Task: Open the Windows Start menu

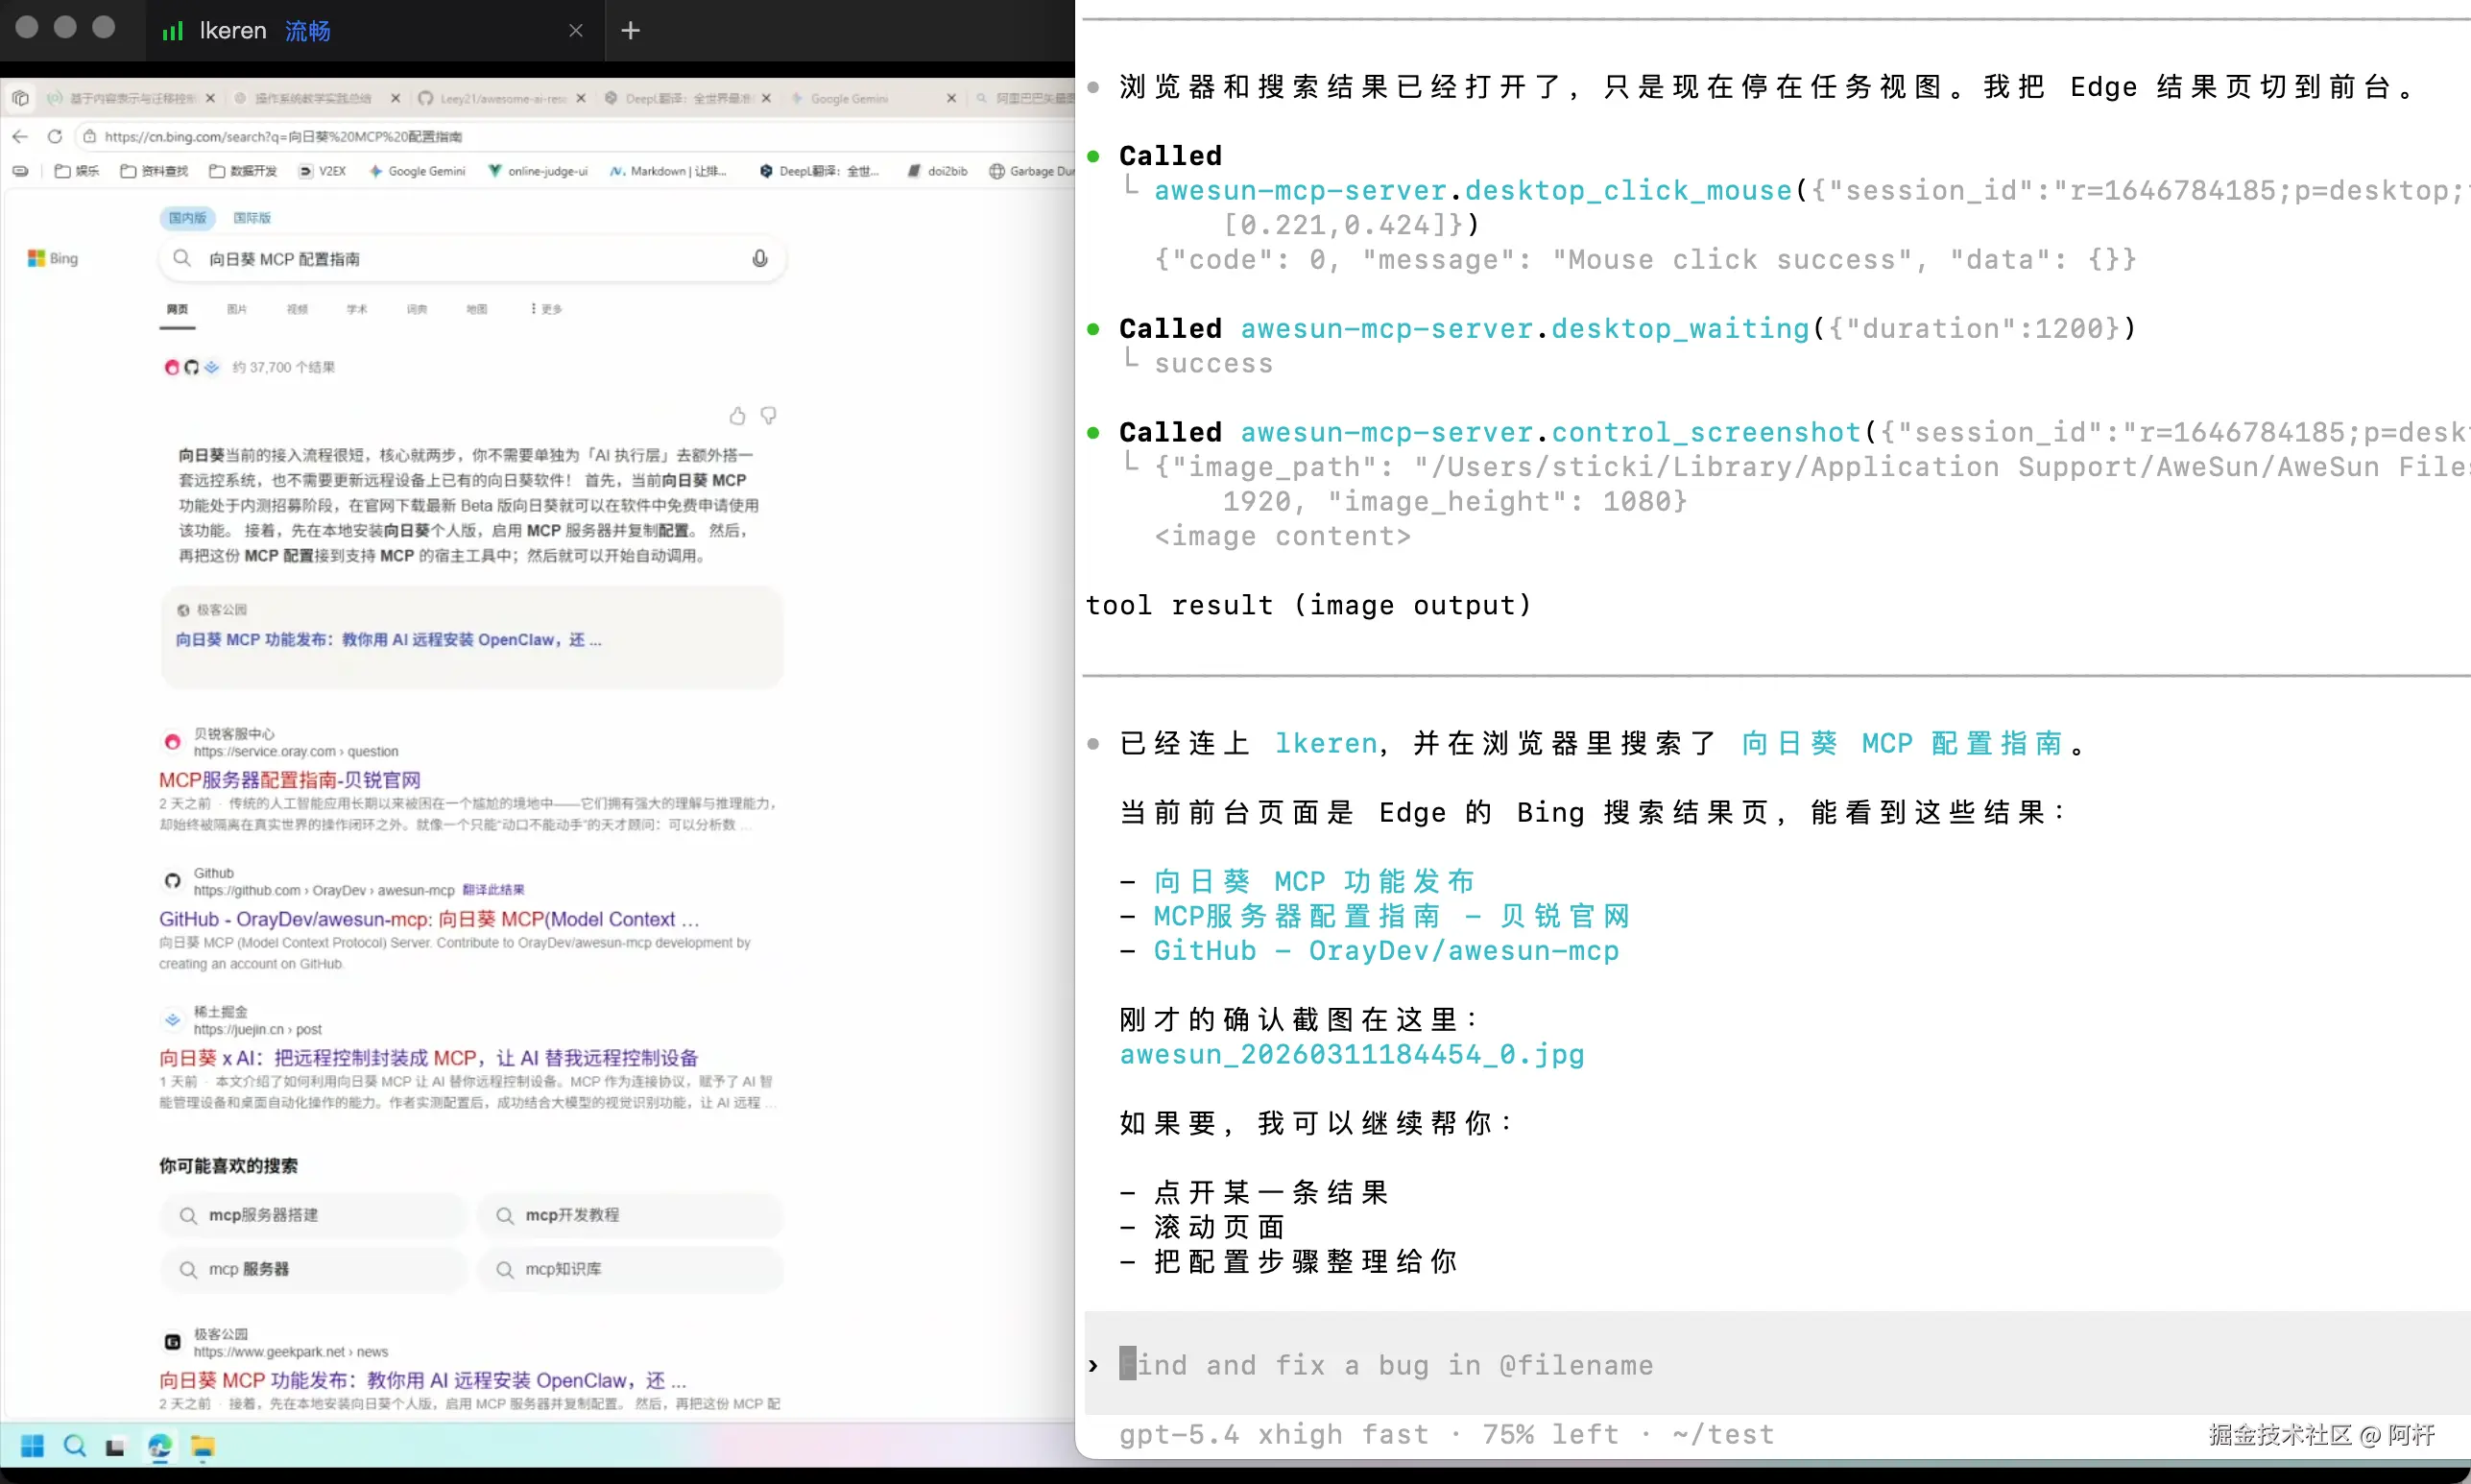Action: coord(32,1446)
